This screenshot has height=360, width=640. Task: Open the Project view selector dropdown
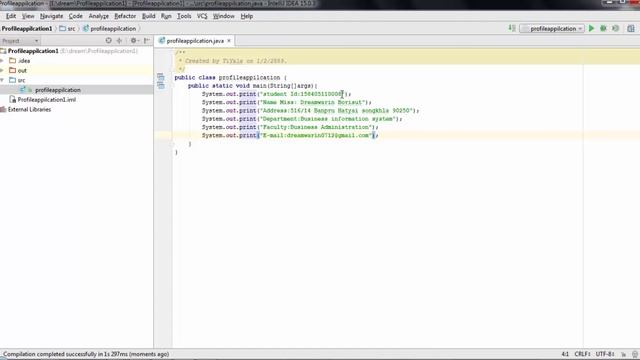pyautogui.click(x=20, y=41)
